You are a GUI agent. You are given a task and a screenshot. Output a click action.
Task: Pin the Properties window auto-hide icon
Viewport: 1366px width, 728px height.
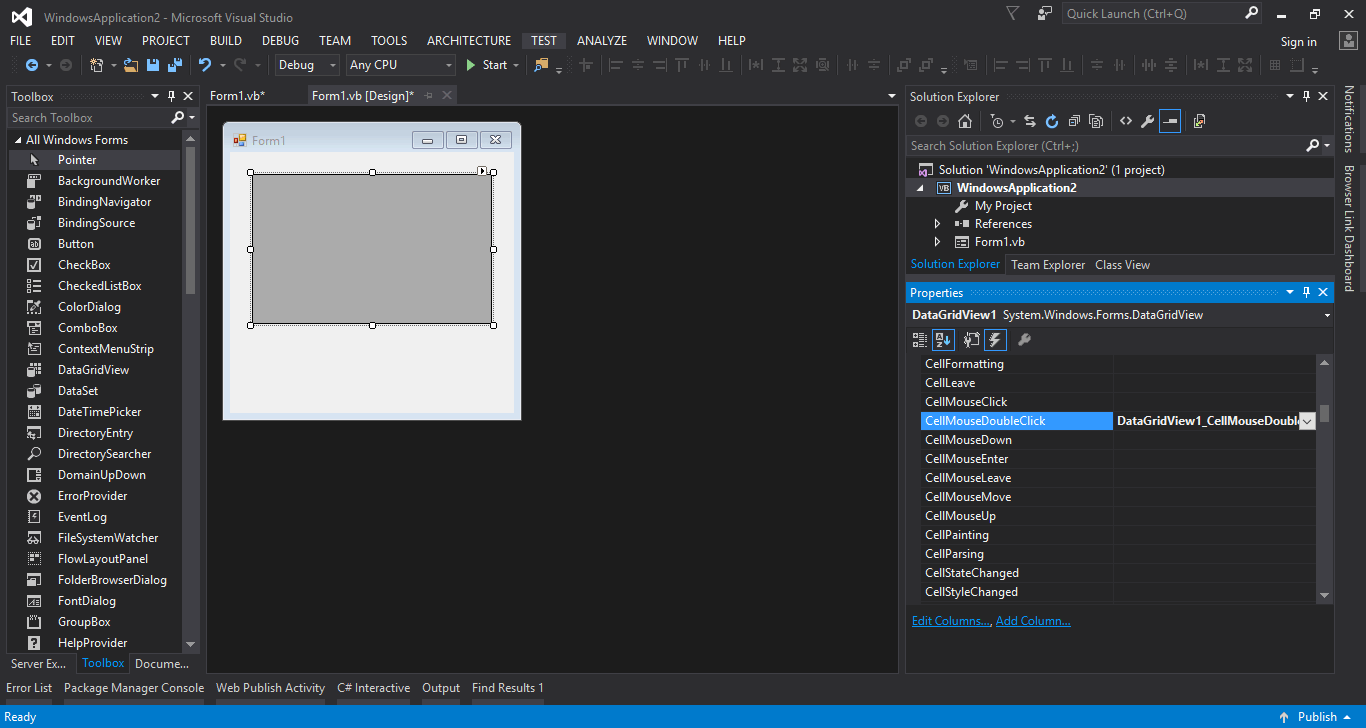(x=1306, y=292)
